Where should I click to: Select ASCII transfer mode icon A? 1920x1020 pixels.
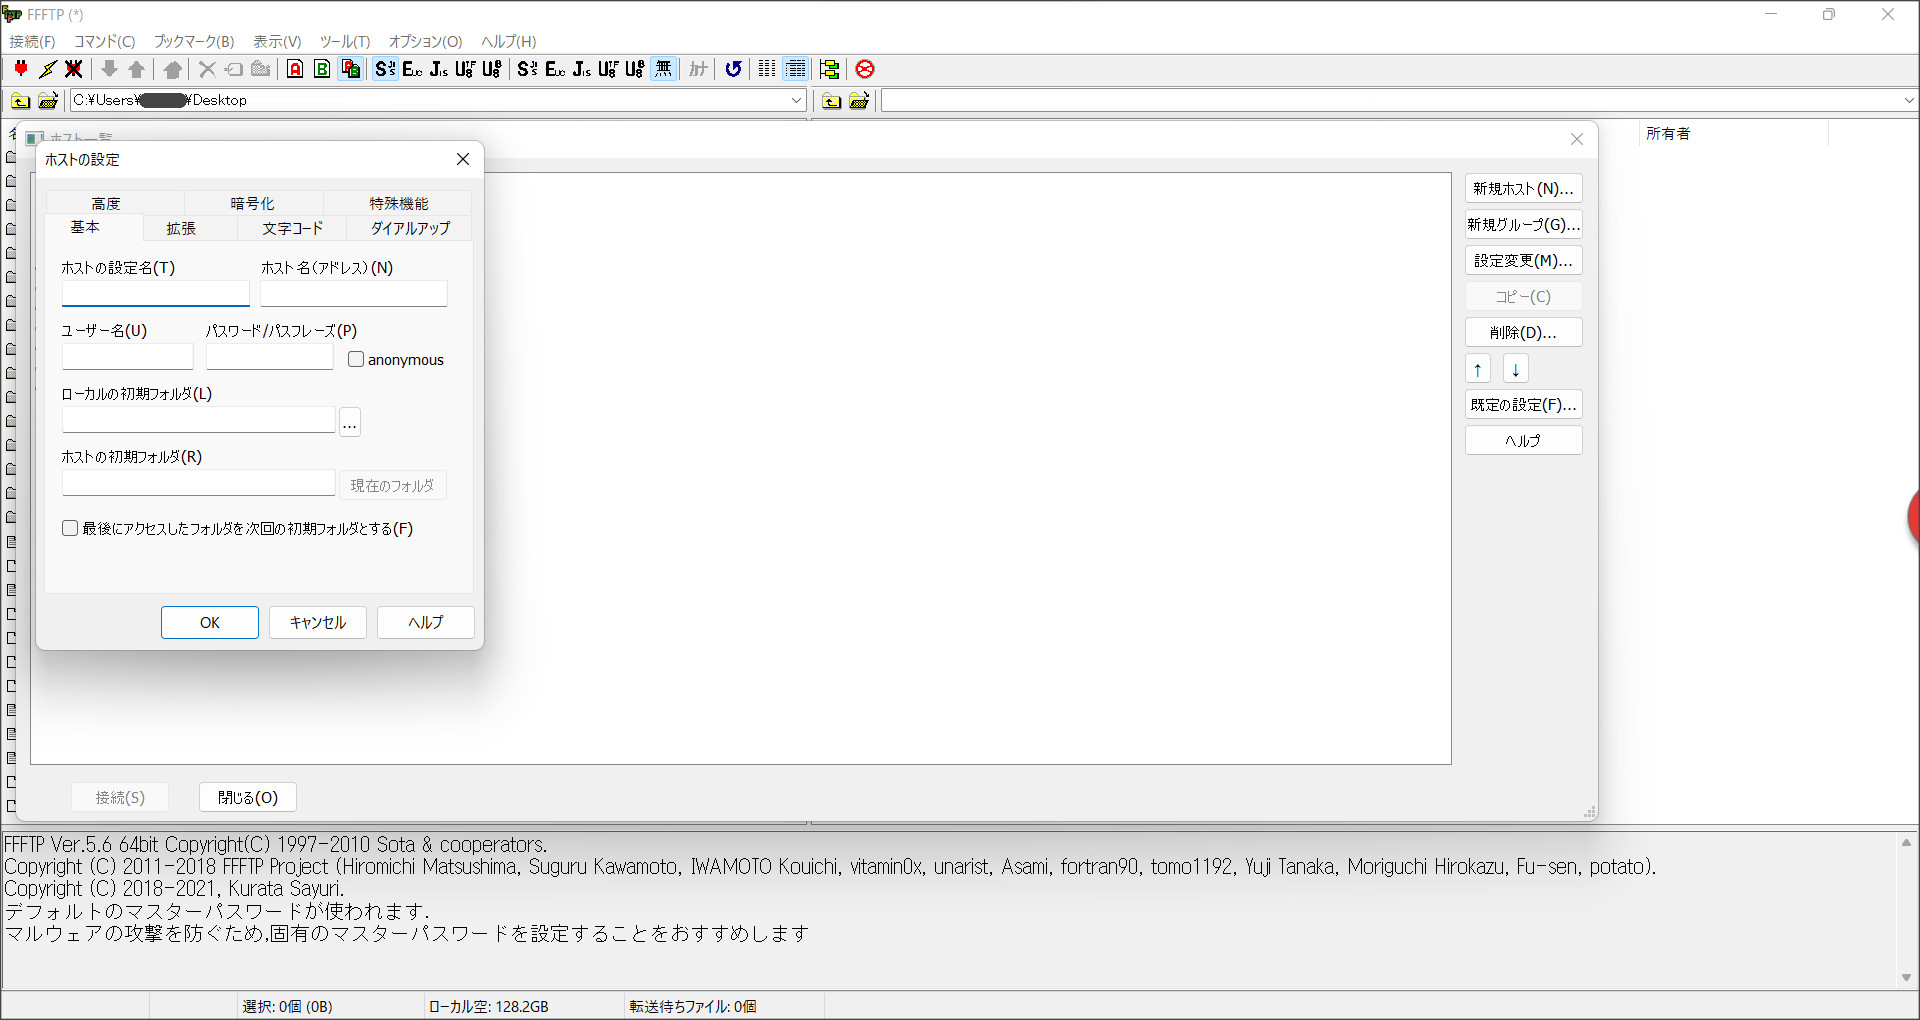295,69
